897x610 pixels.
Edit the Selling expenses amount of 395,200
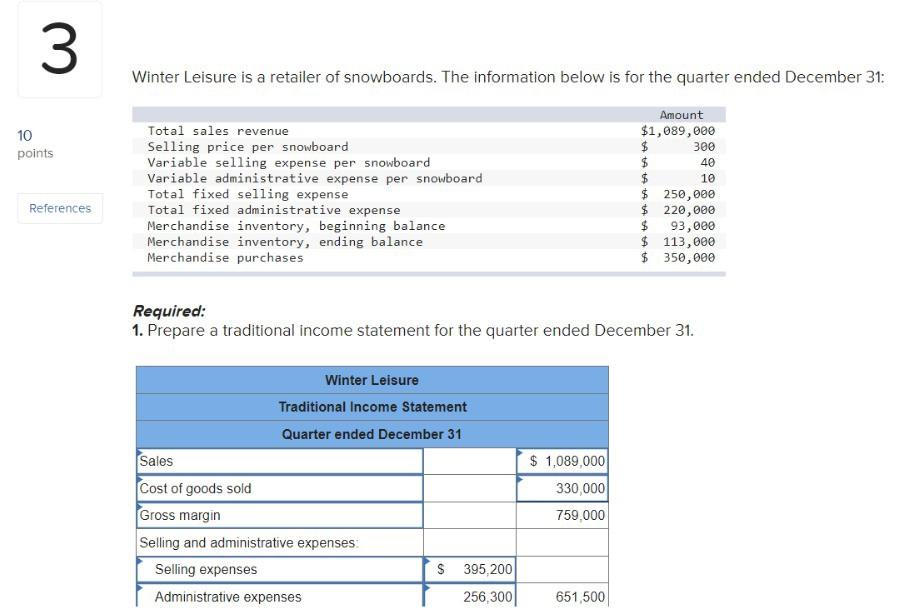tap(470, 568)
